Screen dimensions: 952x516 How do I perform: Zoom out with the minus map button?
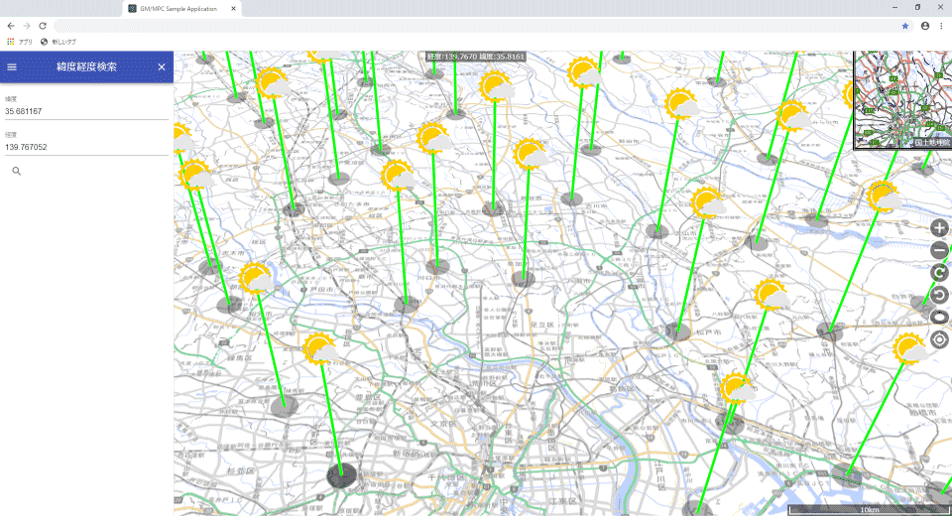(x=939, y=251)
